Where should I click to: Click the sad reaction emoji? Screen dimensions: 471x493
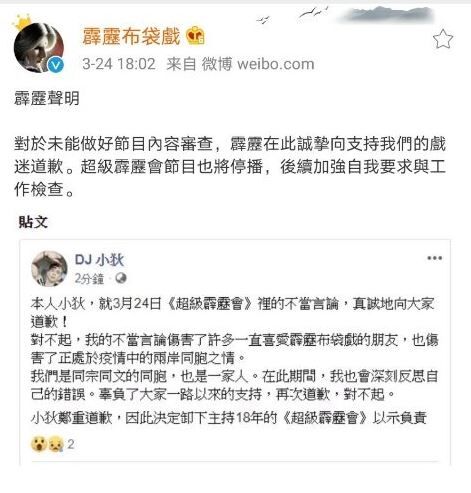pyautogui.click(x=55, y=444)
